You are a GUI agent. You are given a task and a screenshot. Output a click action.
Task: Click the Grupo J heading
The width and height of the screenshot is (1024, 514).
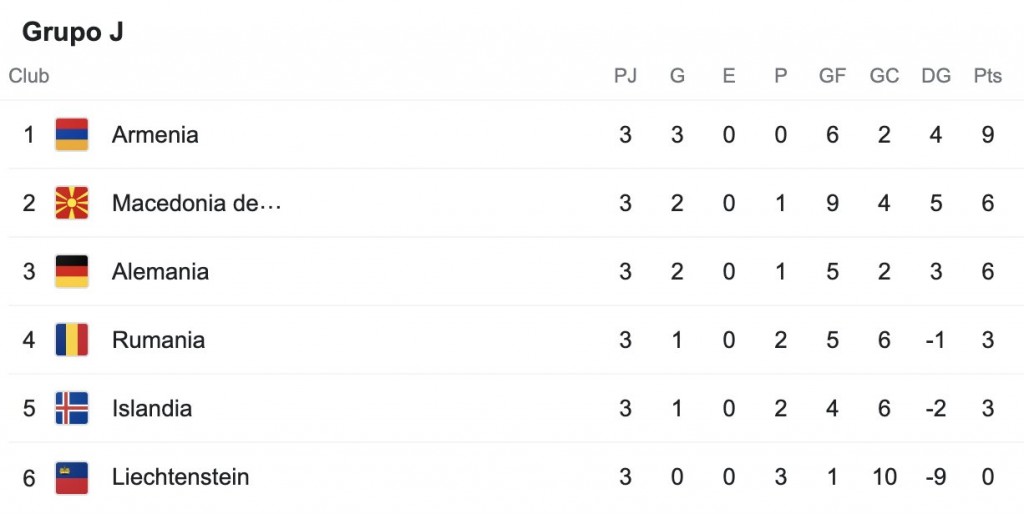tap(72, 32)
